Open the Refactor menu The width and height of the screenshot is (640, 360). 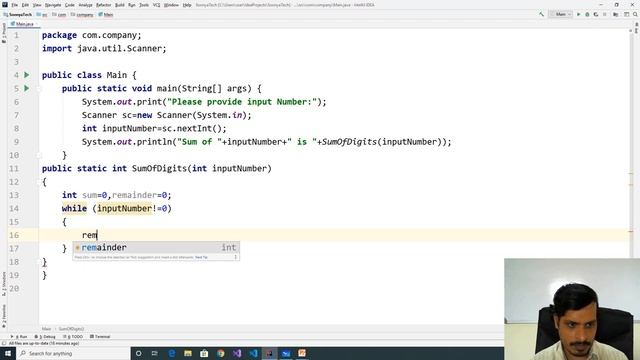pyautogui.click(x=103, y=5)
